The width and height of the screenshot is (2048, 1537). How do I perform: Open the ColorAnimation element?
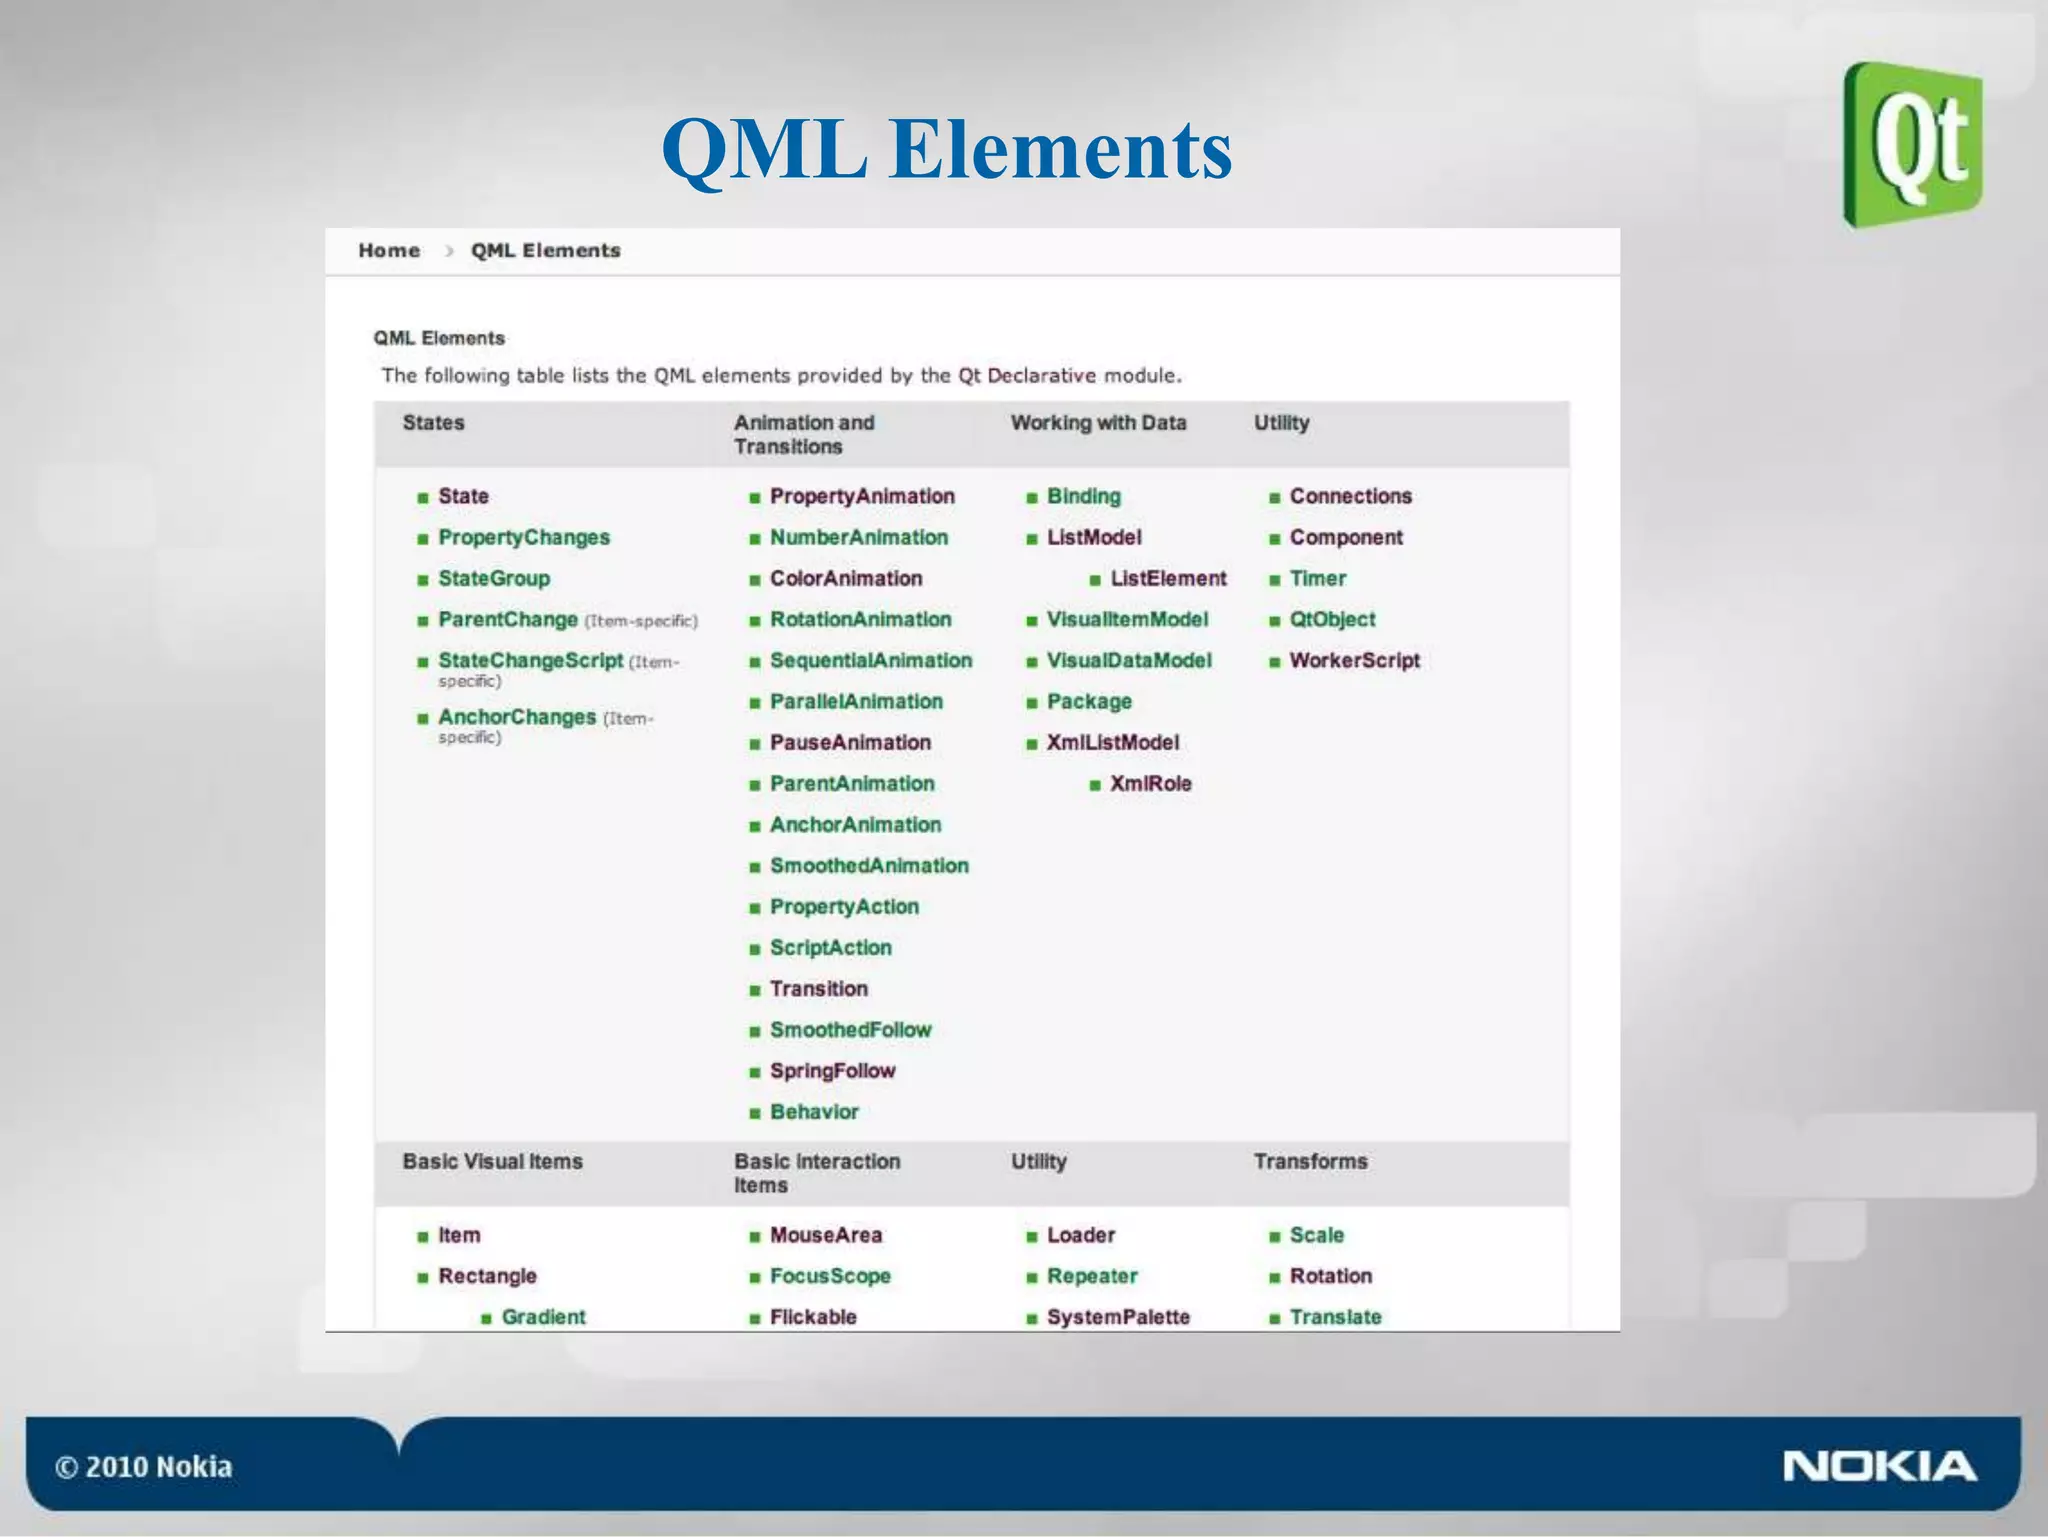846,578
